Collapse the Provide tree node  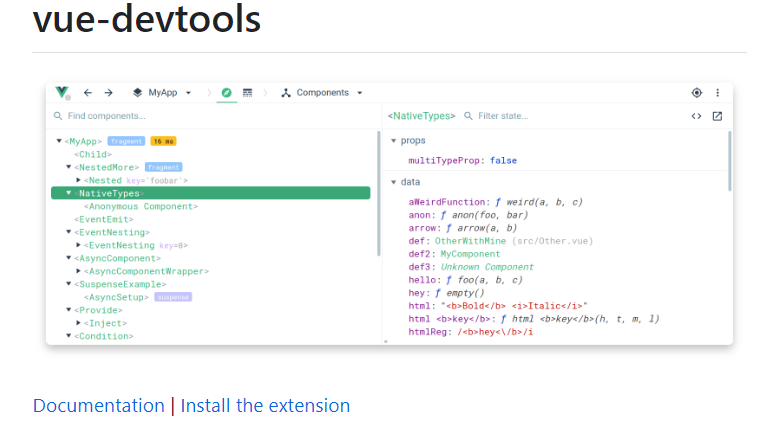(69, 310)
